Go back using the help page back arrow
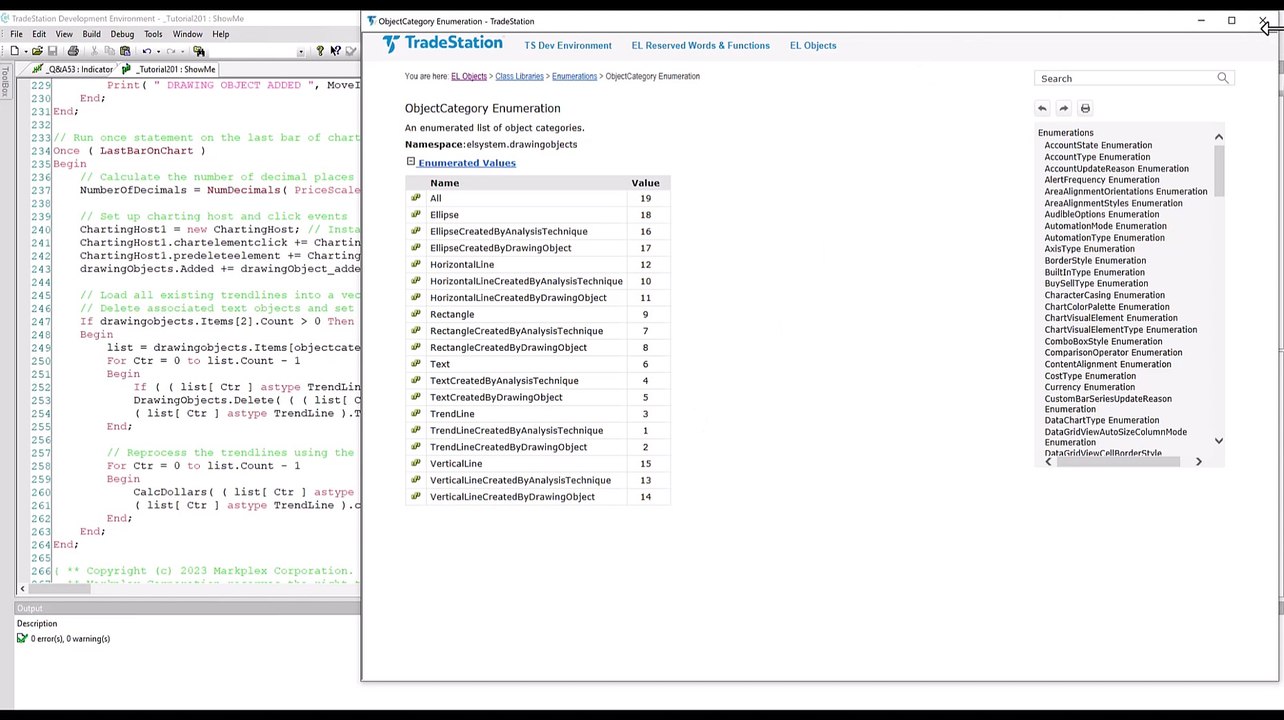 pyautogui.click(x=1042, y=108)
